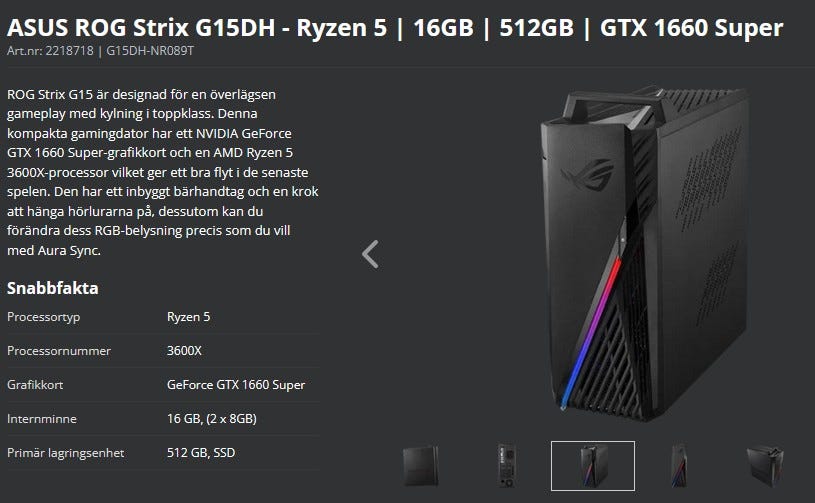Click the model code G15DH-NR089T
The height and width of the screenshot is (503, 815).
150,51
